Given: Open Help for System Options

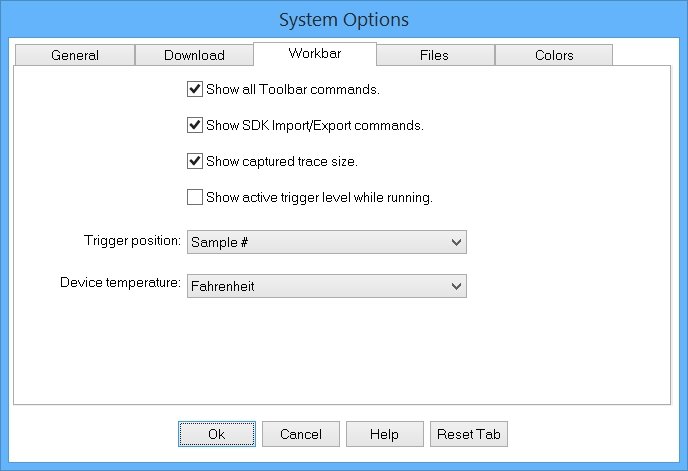Looking at the screenshot, I should pos(385,434).
